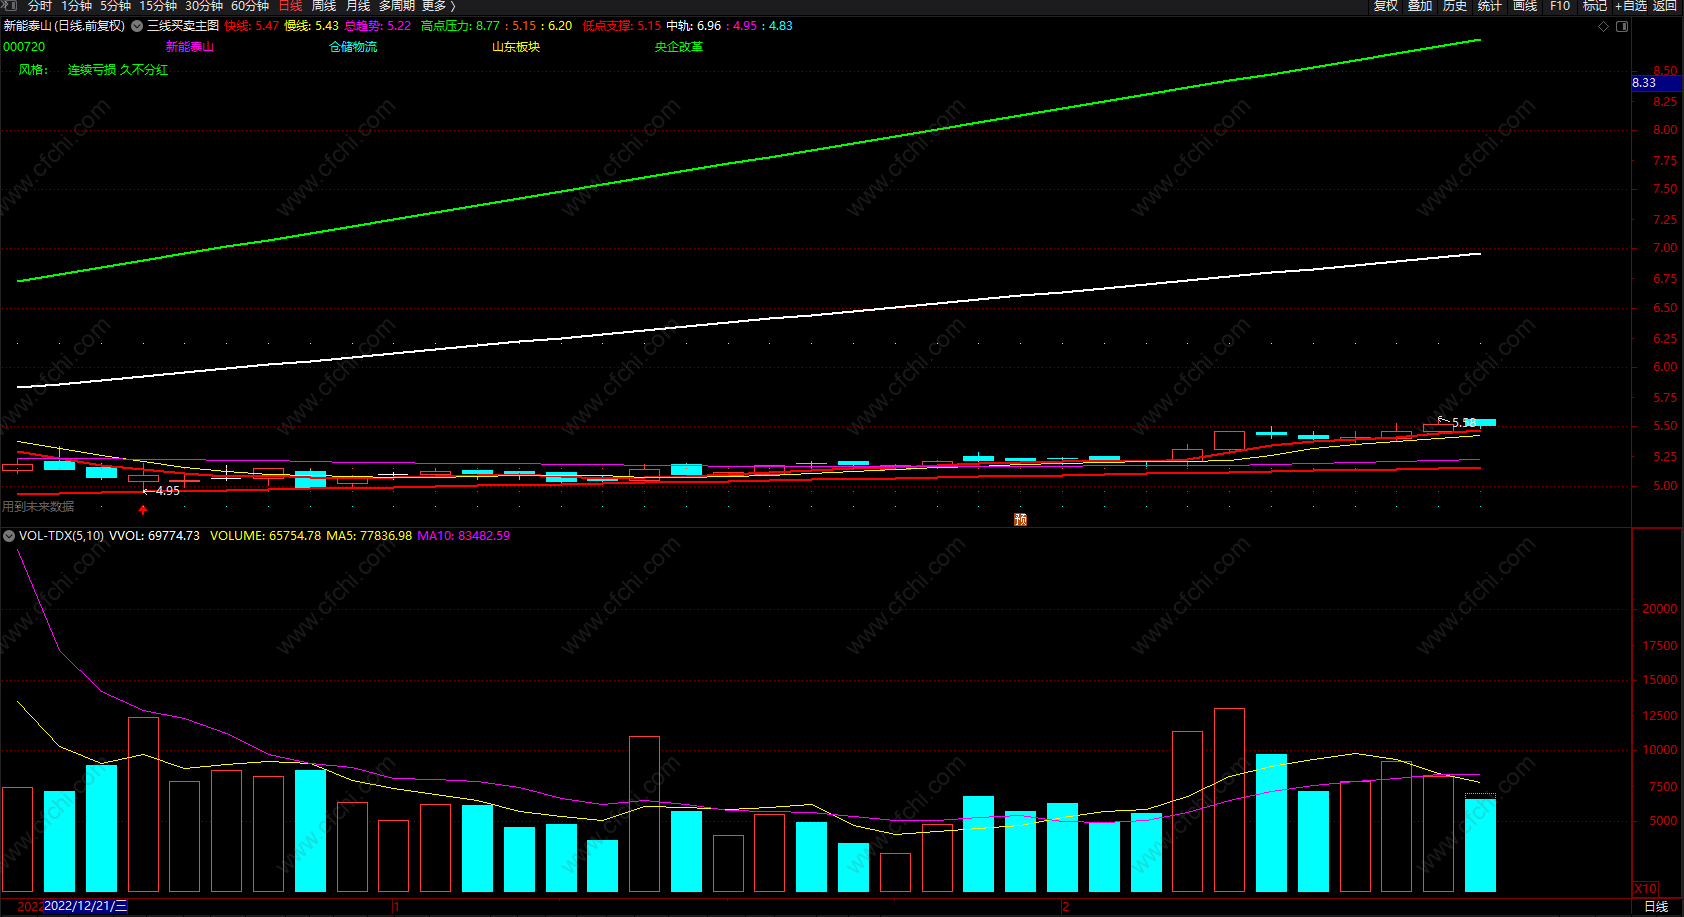
Task: Select the 15分钟 period
Action: coord(158,6)
